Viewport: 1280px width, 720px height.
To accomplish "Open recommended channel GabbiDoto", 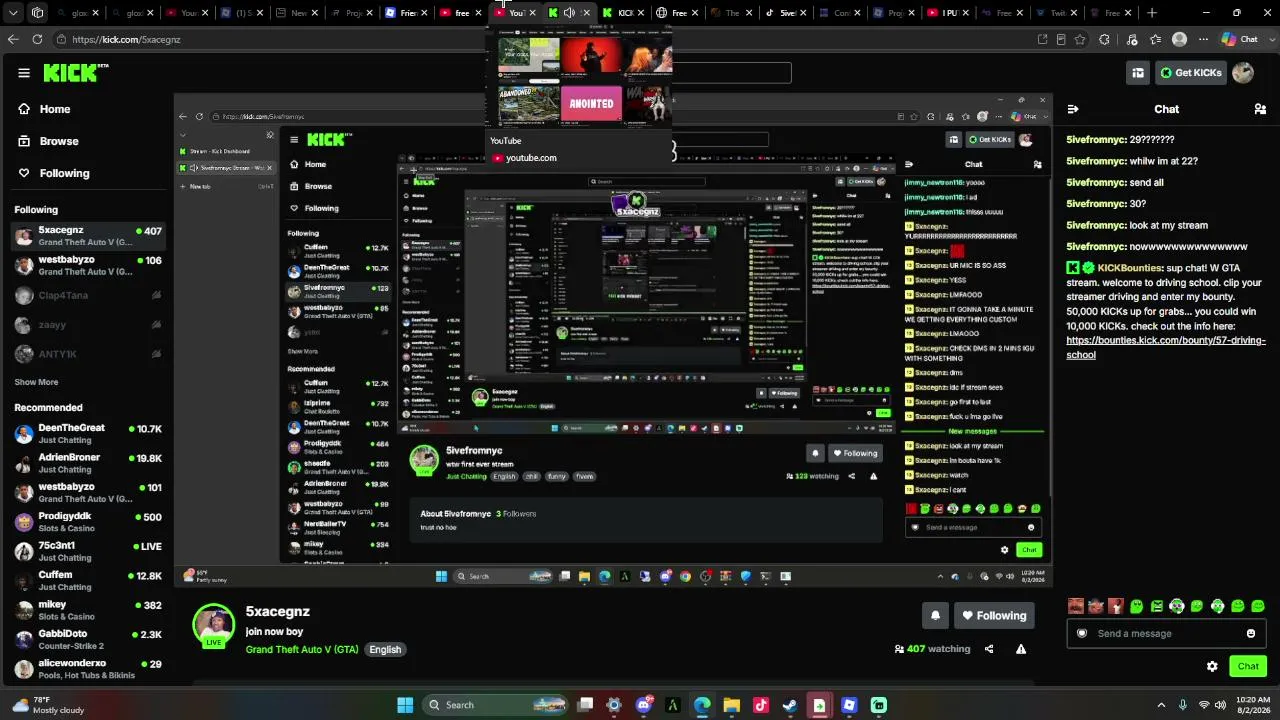I will (x=87, y=639).
